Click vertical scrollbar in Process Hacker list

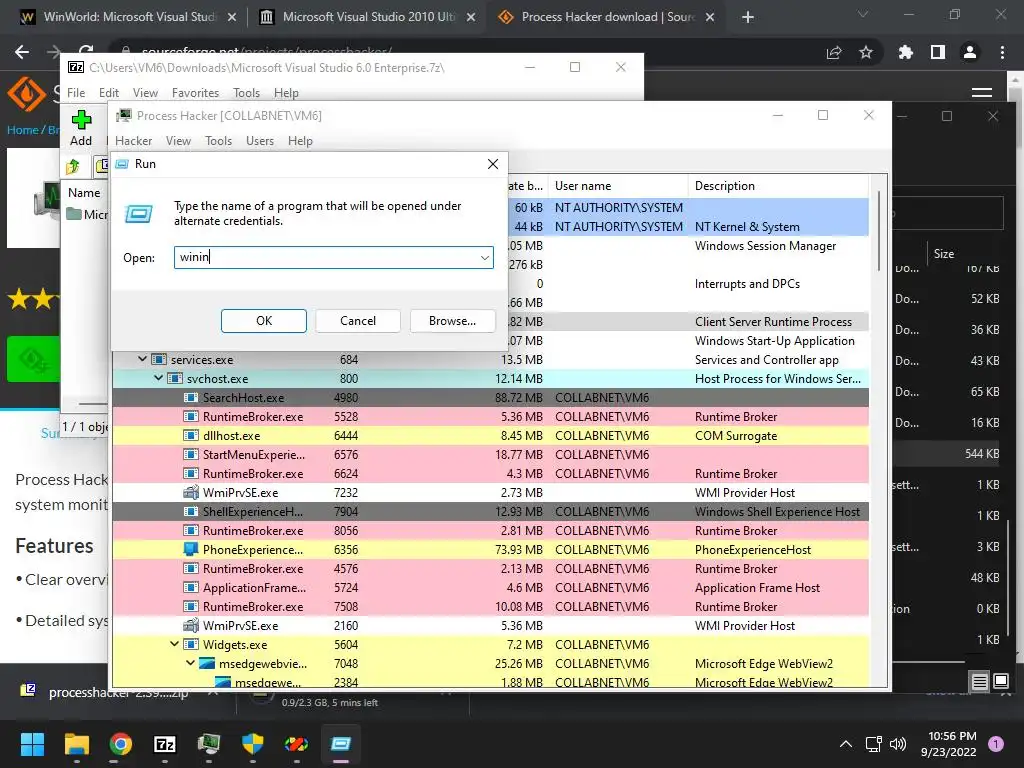(x=879, y=231)
